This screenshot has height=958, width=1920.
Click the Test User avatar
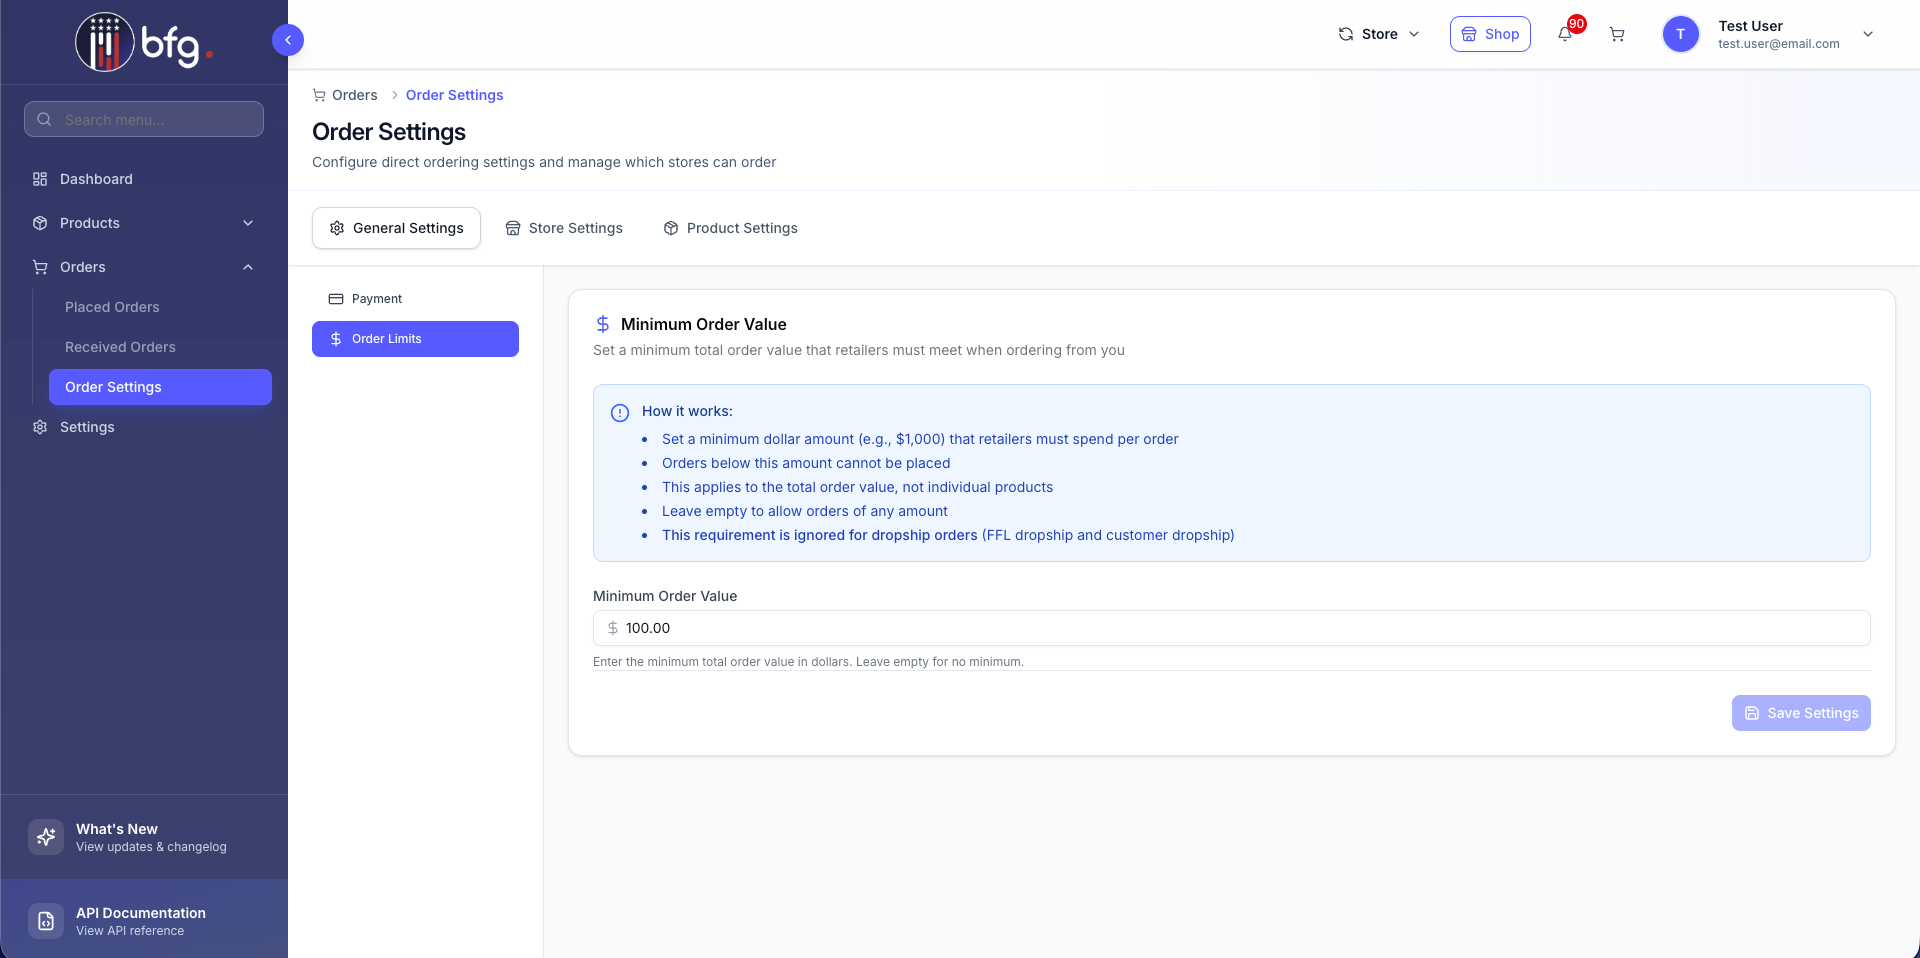coord(1680,34)
